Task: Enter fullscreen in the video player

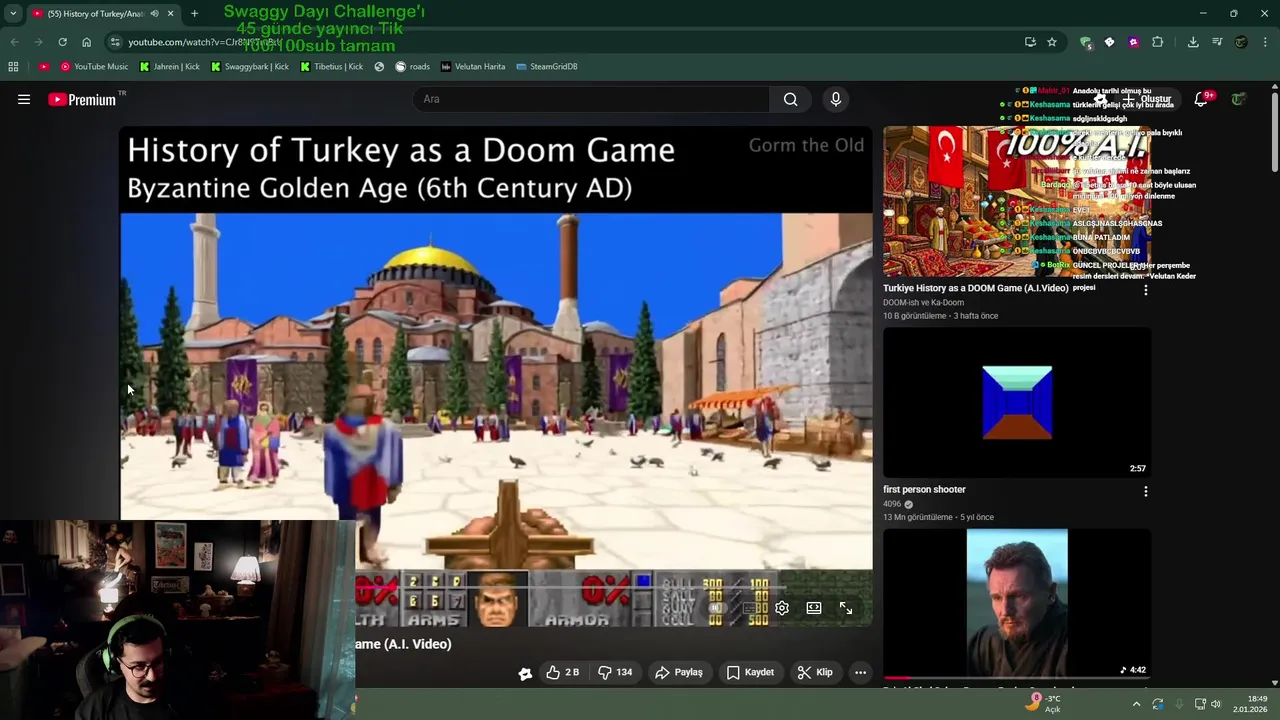Action: 846,608
